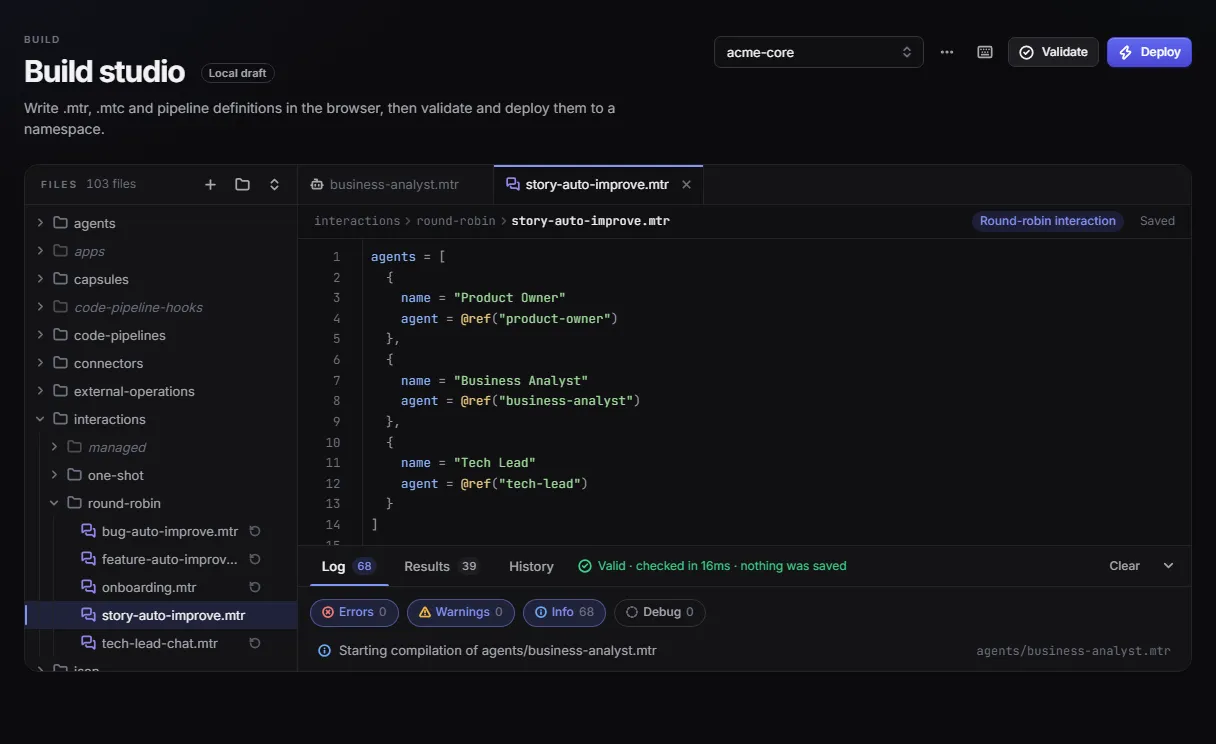The image size is (1216, 744).
Task: Select the story-auto-improve.mtr editor tab
Action: [x=598, y=184]
